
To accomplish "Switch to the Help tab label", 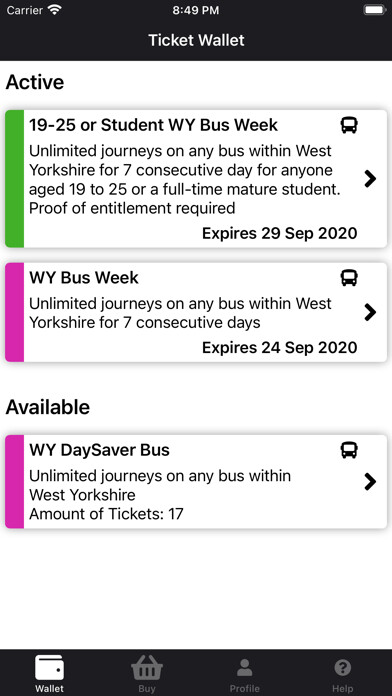I will point(342,689).
